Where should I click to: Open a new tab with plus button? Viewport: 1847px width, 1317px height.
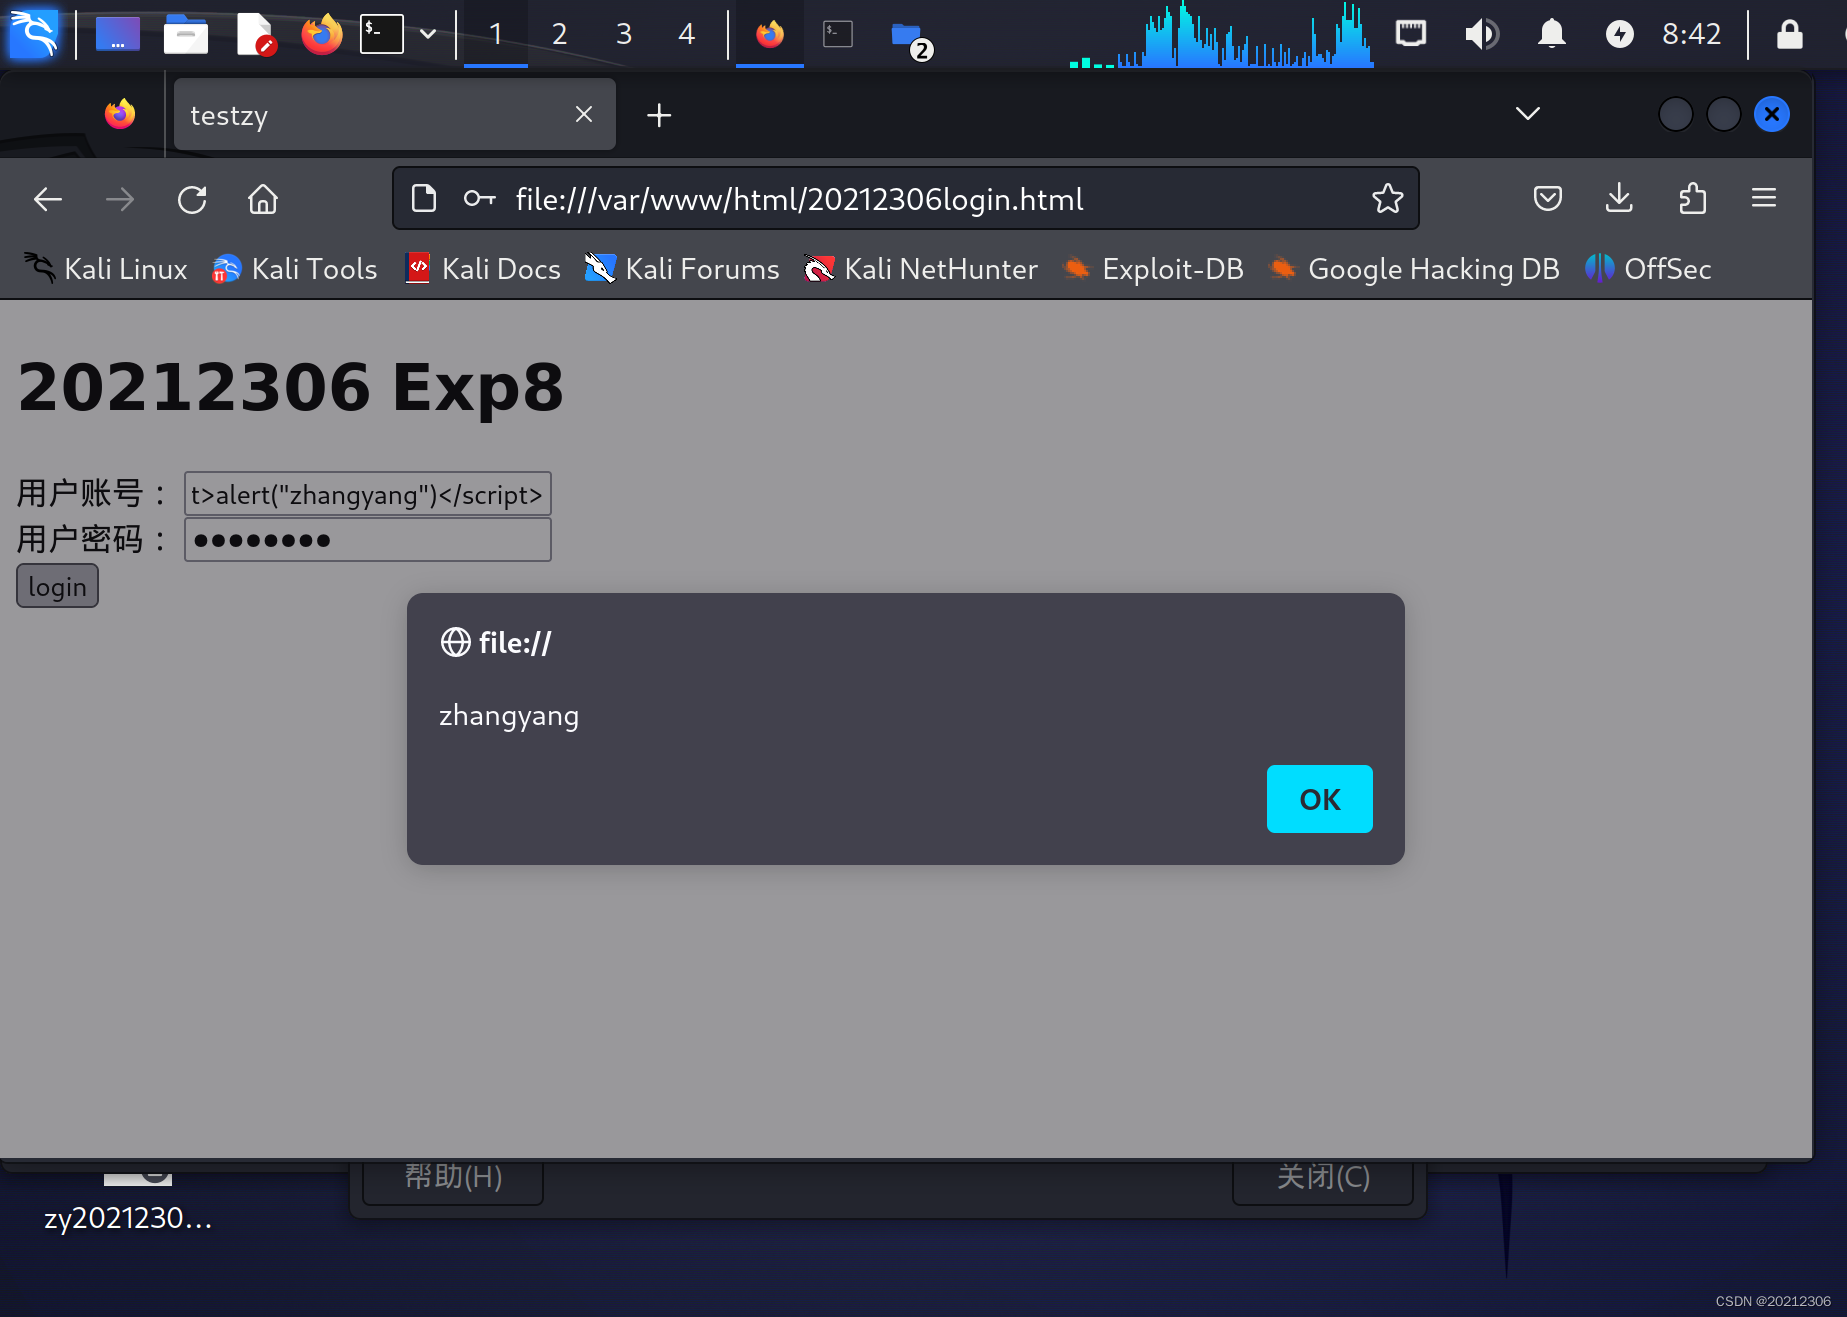(659, 115)
